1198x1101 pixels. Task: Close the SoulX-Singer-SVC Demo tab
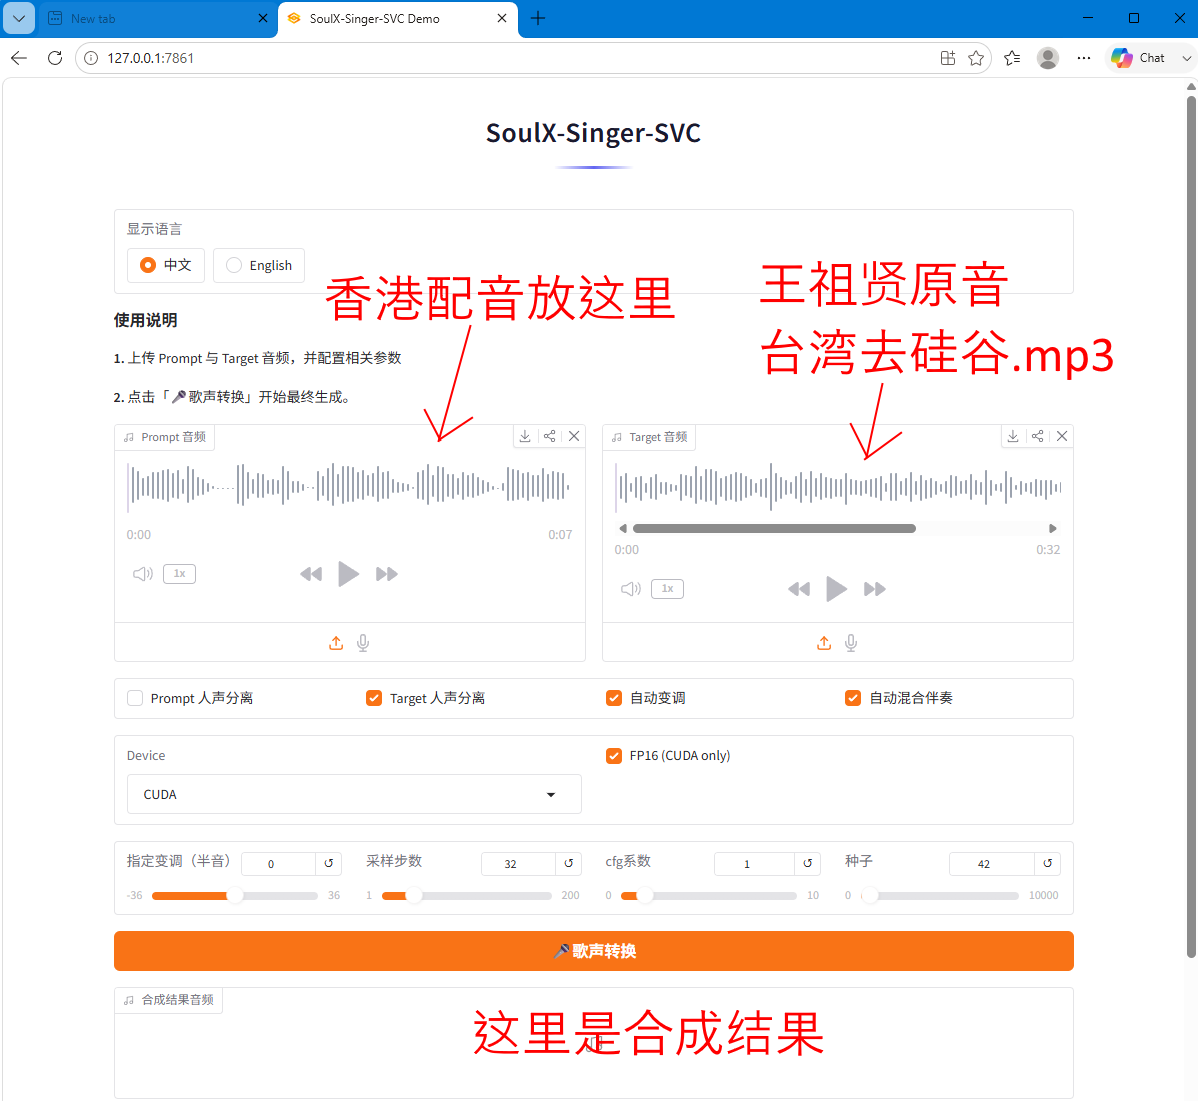502,18
